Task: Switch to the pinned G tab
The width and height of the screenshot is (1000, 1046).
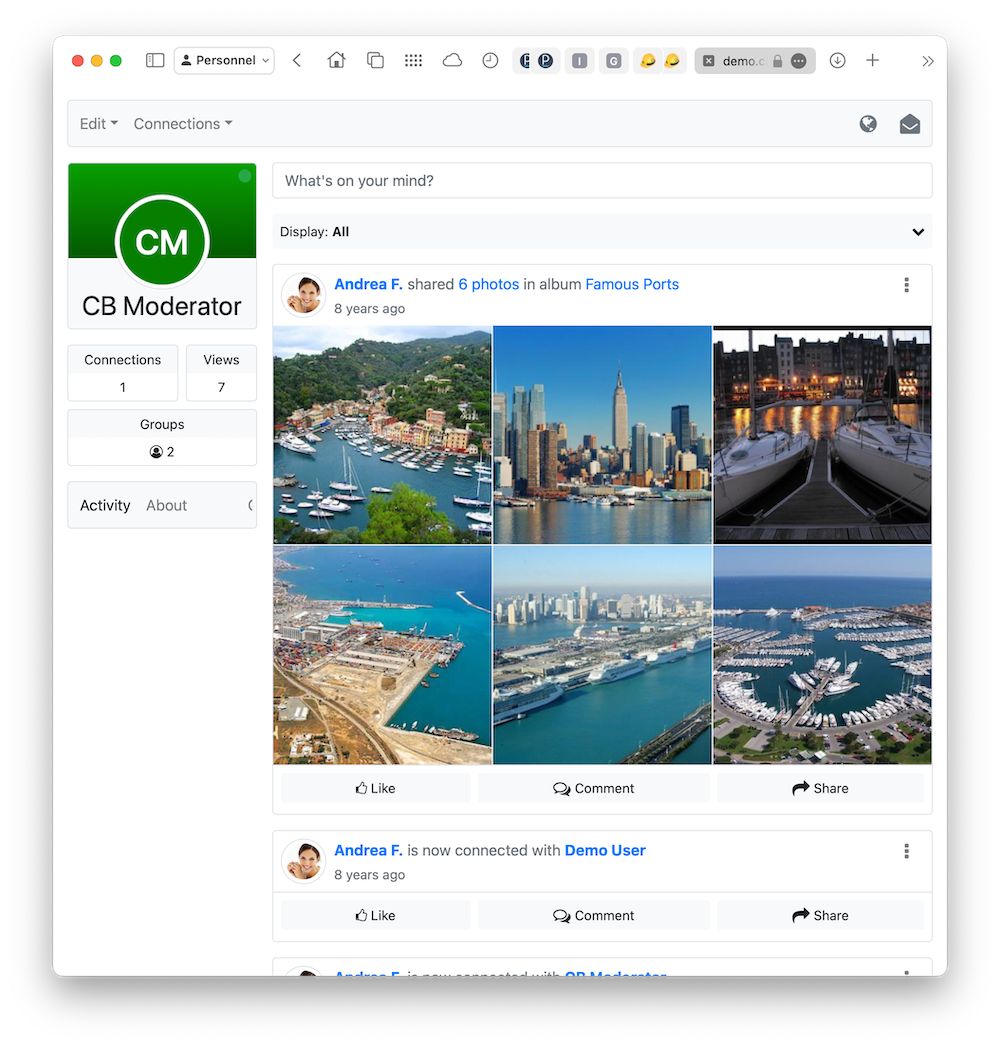Action: (614, 61)
